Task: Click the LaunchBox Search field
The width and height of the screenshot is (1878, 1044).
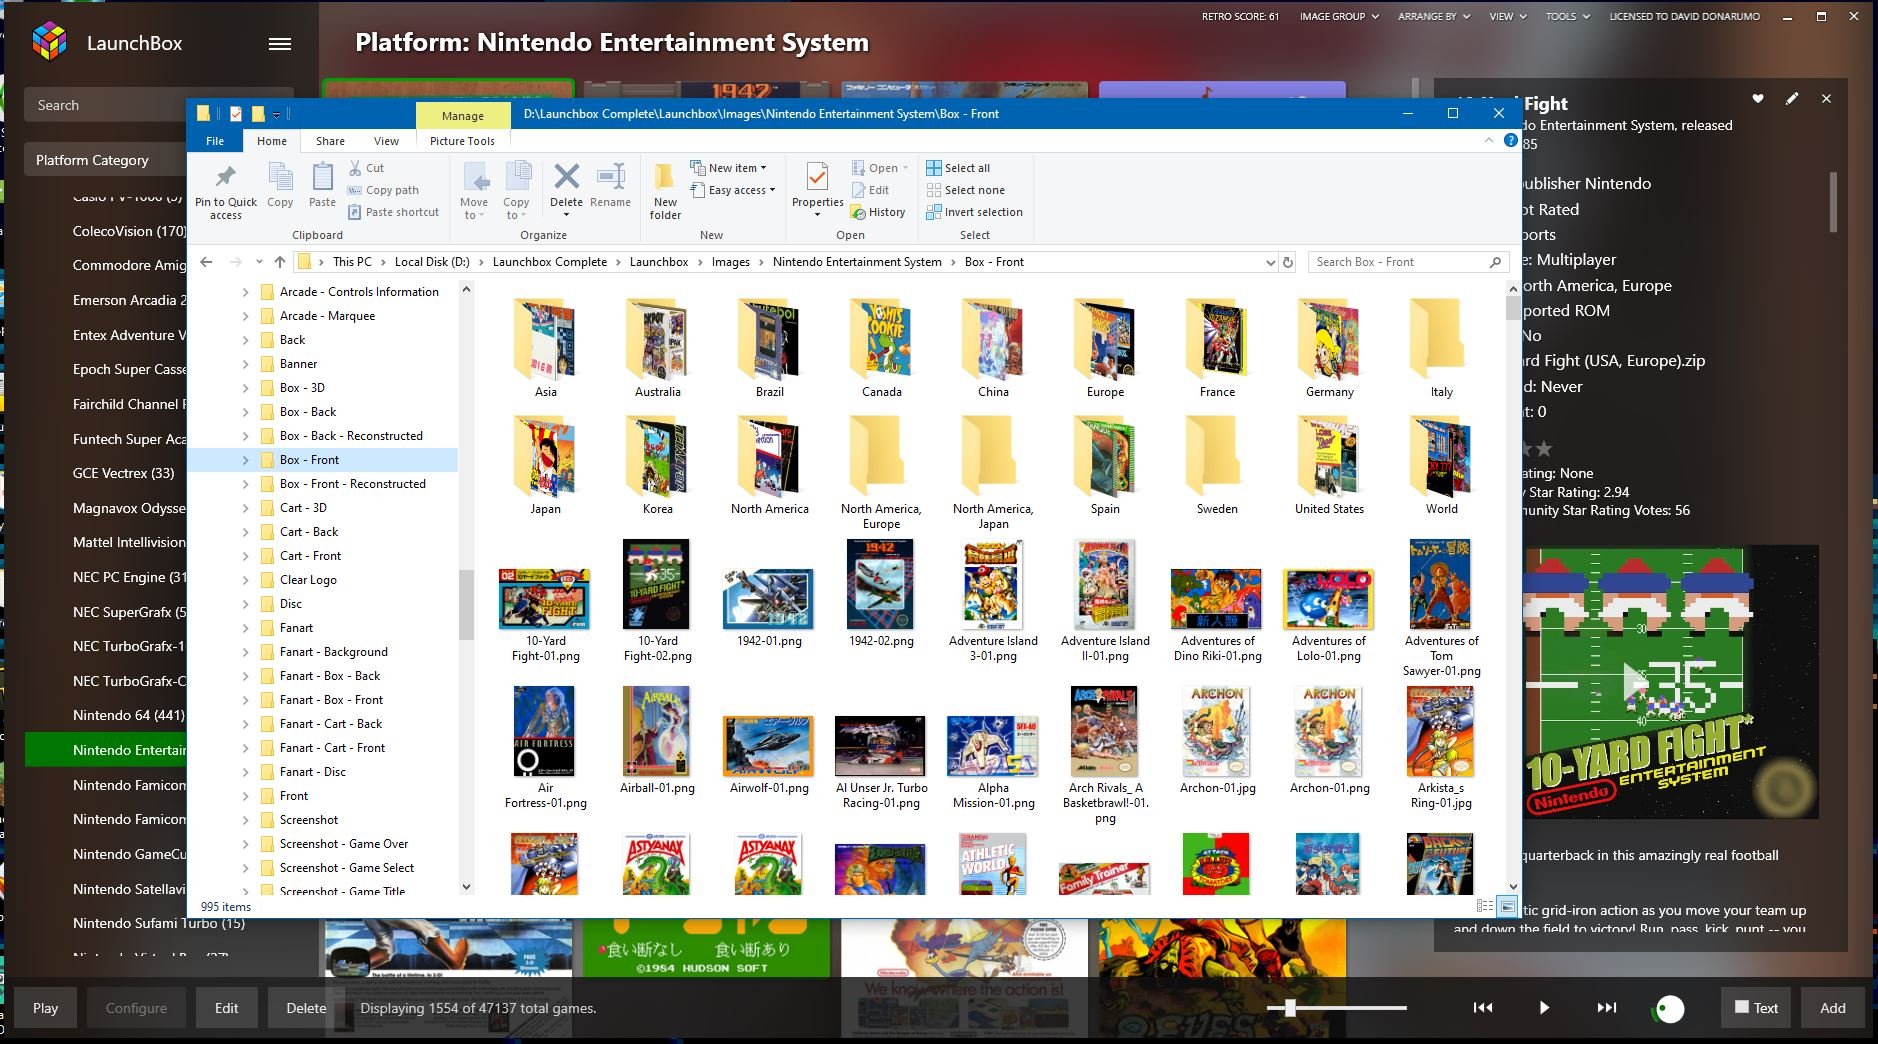Action: pyautogui.click(x=105, y=105)
